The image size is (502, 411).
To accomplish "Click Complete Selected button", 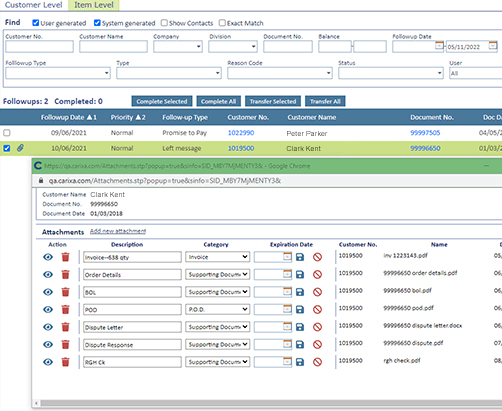I will pos(162,101).
